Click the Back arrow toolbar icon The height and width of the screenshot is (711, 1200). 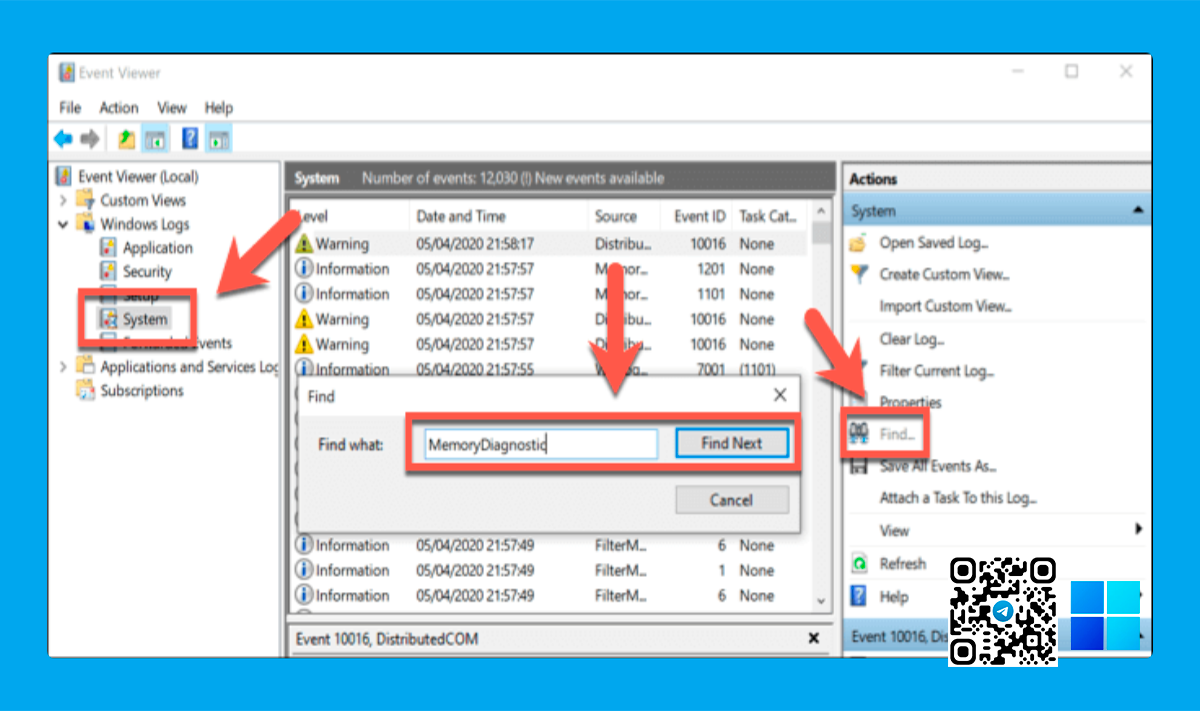(64, 138)
